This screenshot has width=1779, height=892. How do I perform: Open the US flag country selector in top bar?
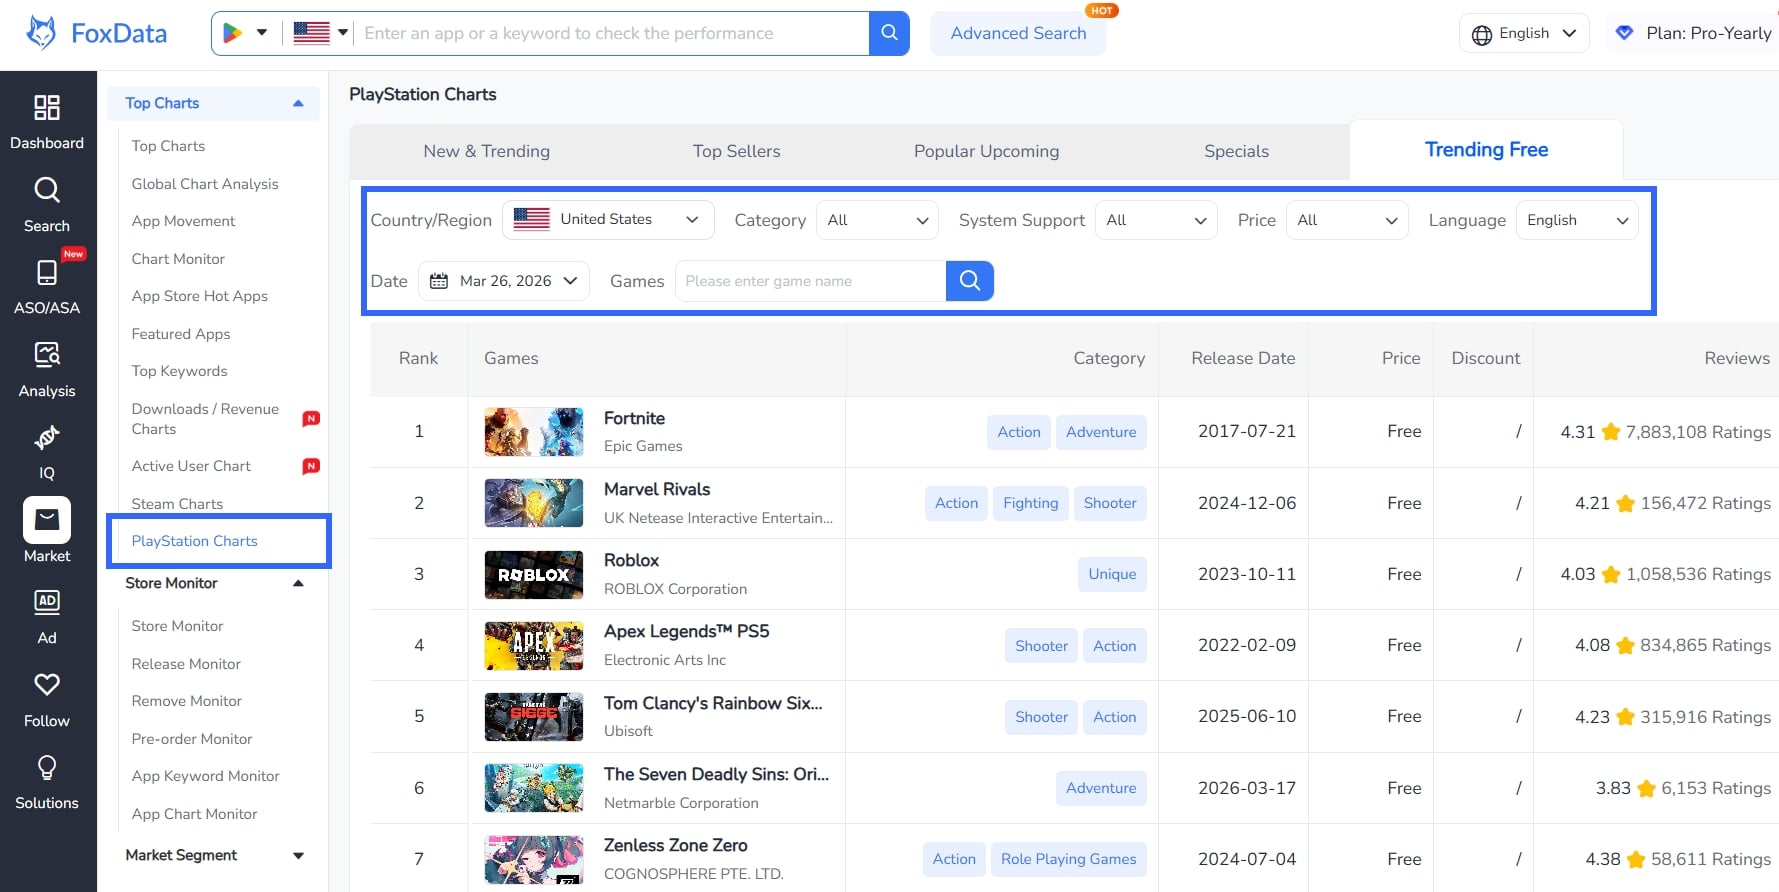[320, 33]
